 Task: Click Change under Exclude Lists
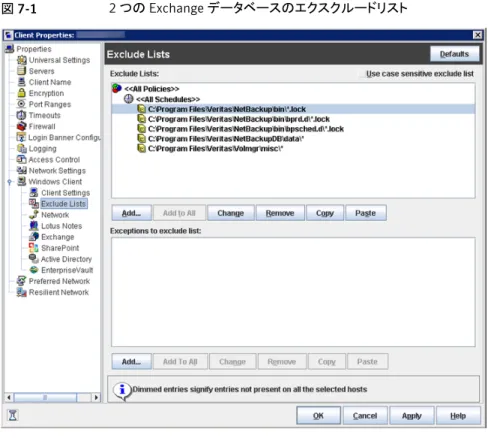[231, 213]
